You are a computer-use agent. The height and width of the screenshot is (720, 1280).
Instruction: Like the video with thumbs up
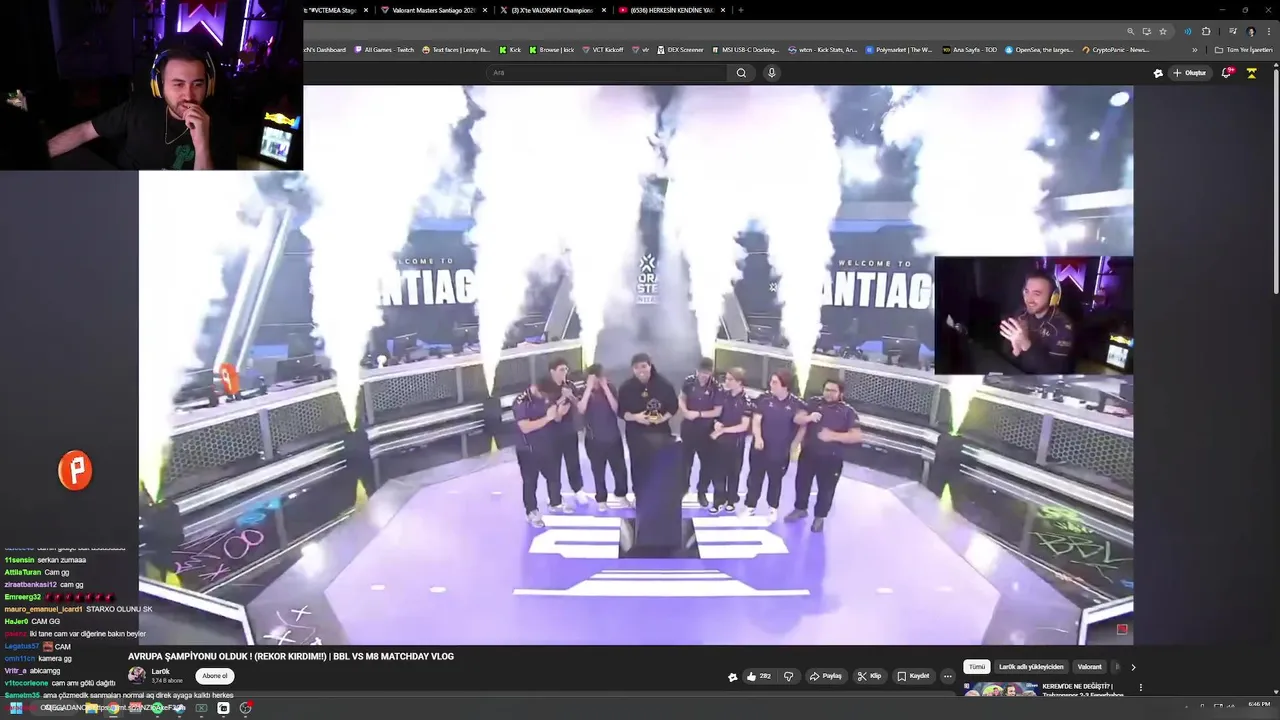pyautogui.click(x=758, y=676)
